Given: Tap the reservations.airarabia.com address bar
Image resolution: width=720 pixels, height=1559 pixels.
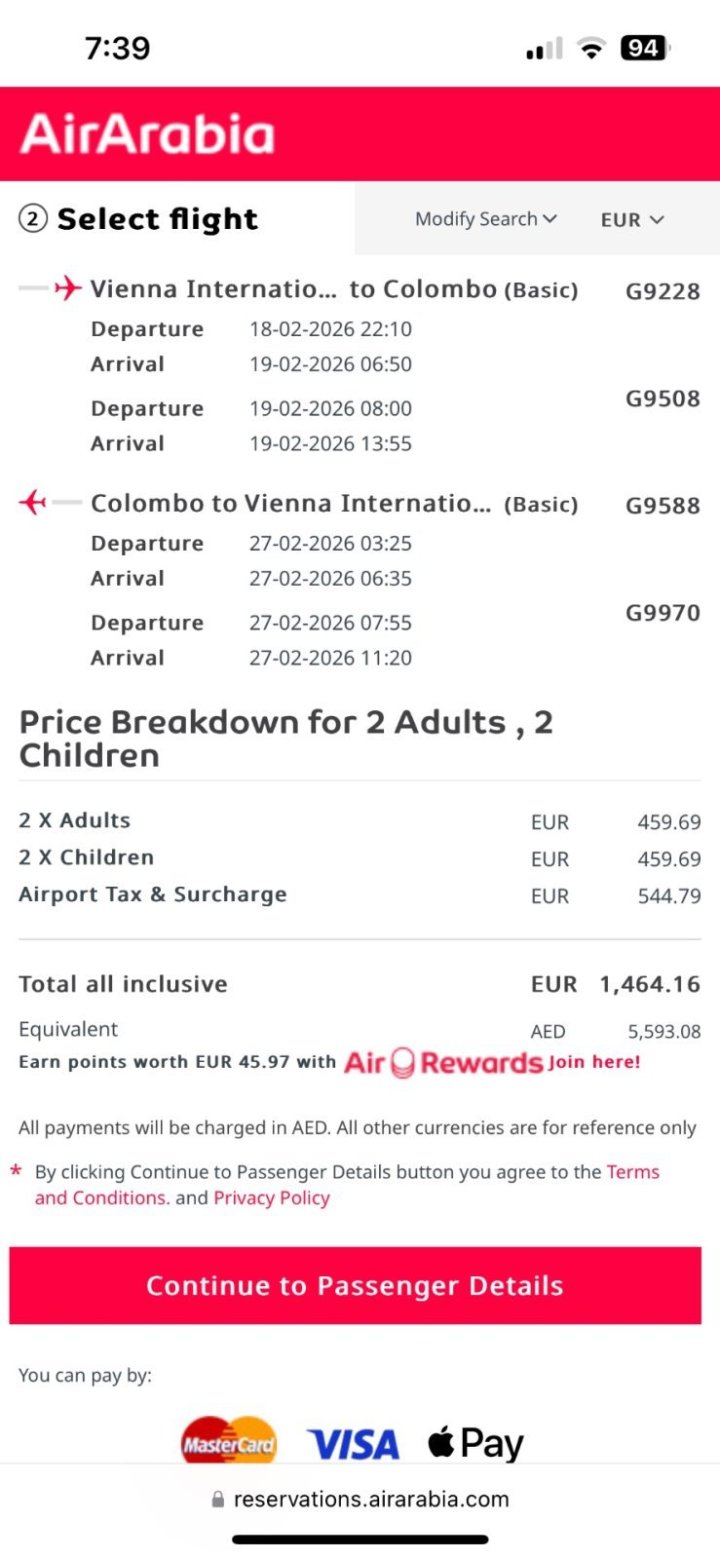Looking at the screenshot, I should pyautogui.click(x=370, y=1499).
